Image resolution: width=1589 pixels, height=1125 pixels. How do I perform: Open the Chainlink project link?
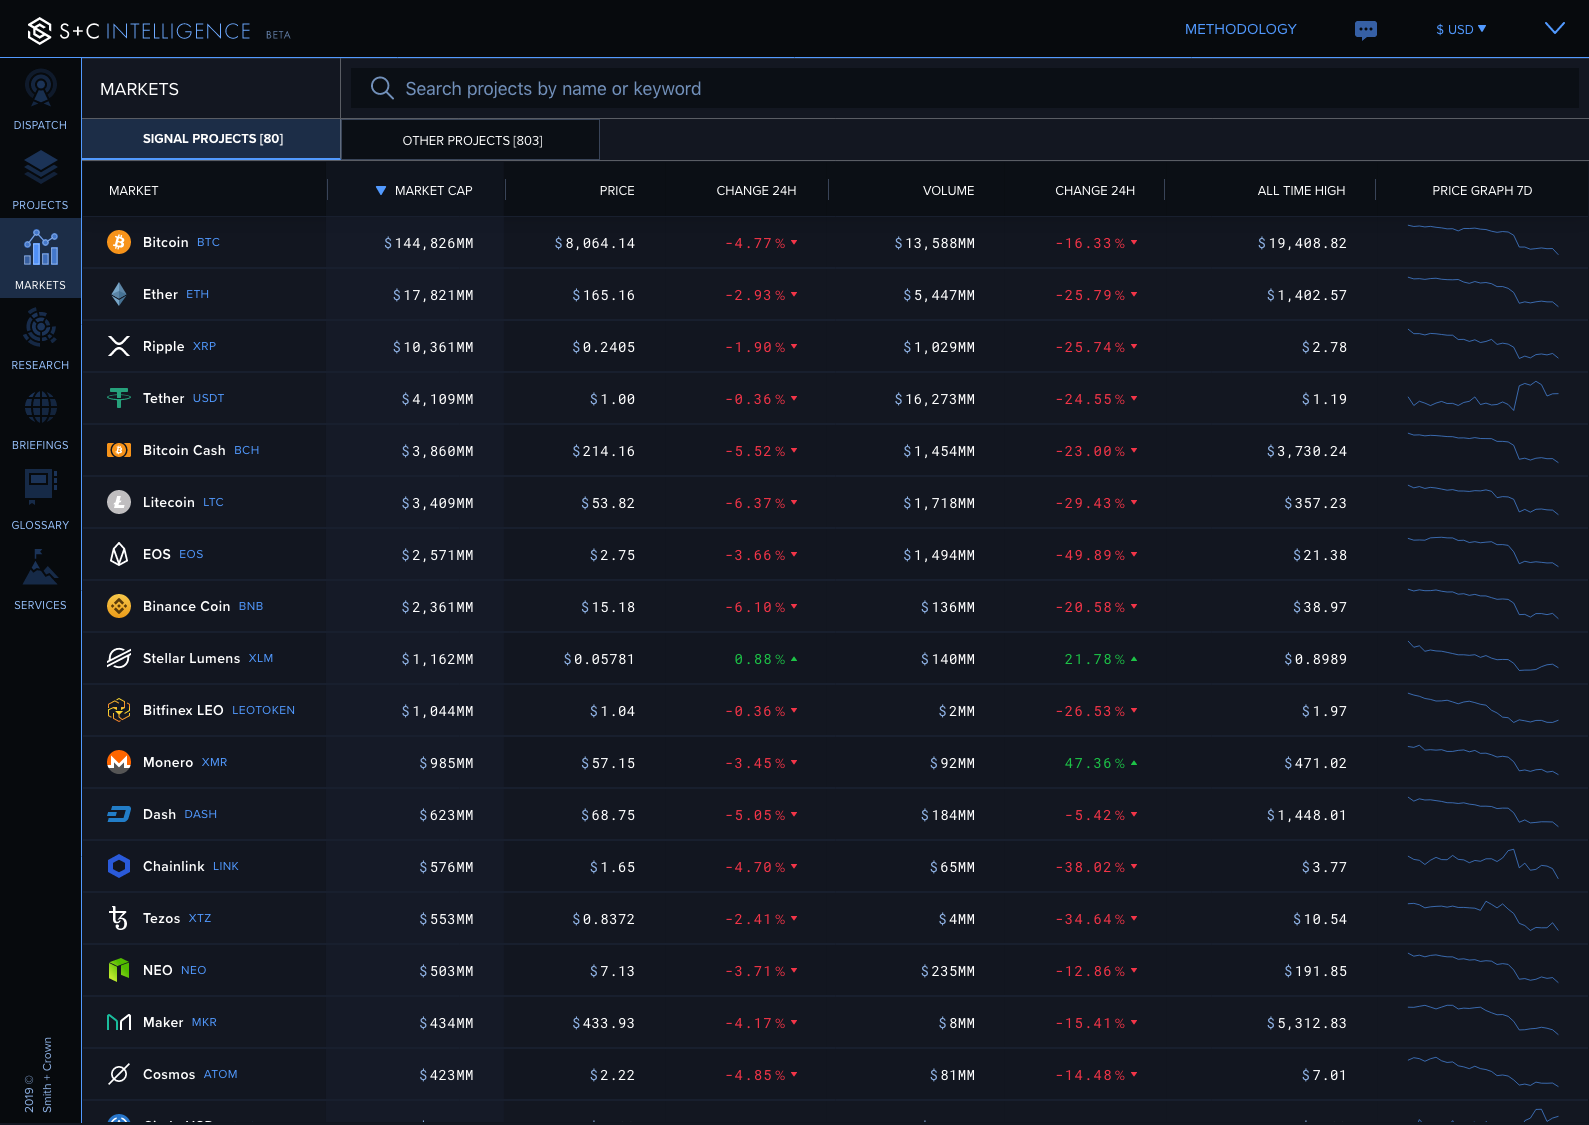[x=174, y=866]
